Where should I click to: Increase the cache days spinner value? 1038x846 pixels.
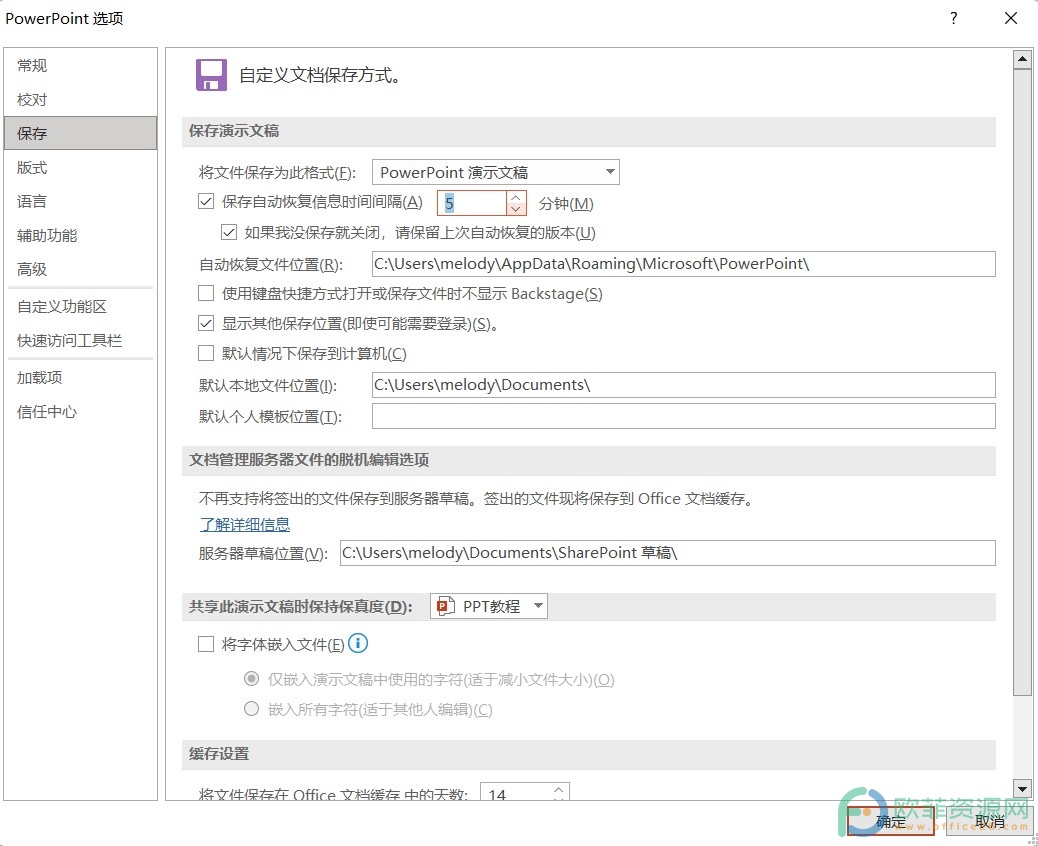point(559,789)
